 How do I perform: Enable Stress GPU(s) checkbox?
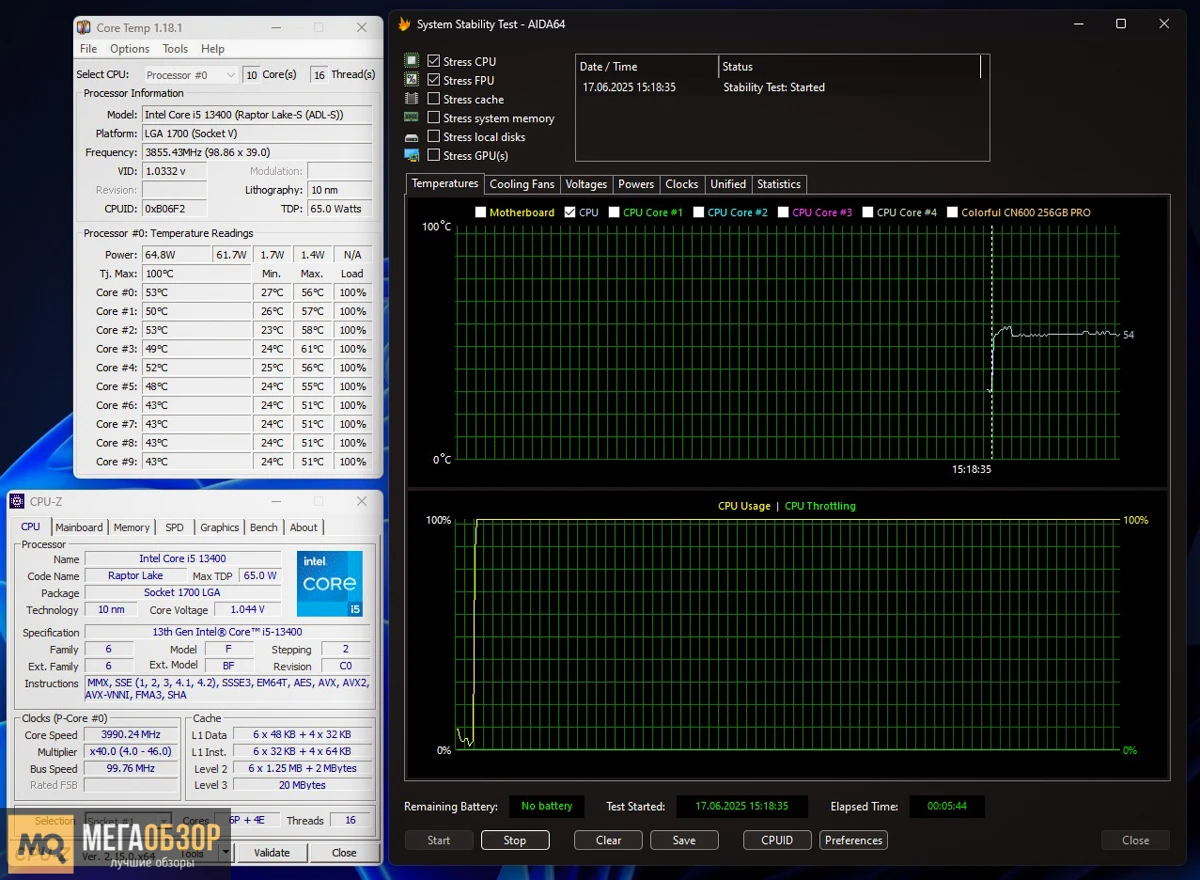[x=433, y=156]
